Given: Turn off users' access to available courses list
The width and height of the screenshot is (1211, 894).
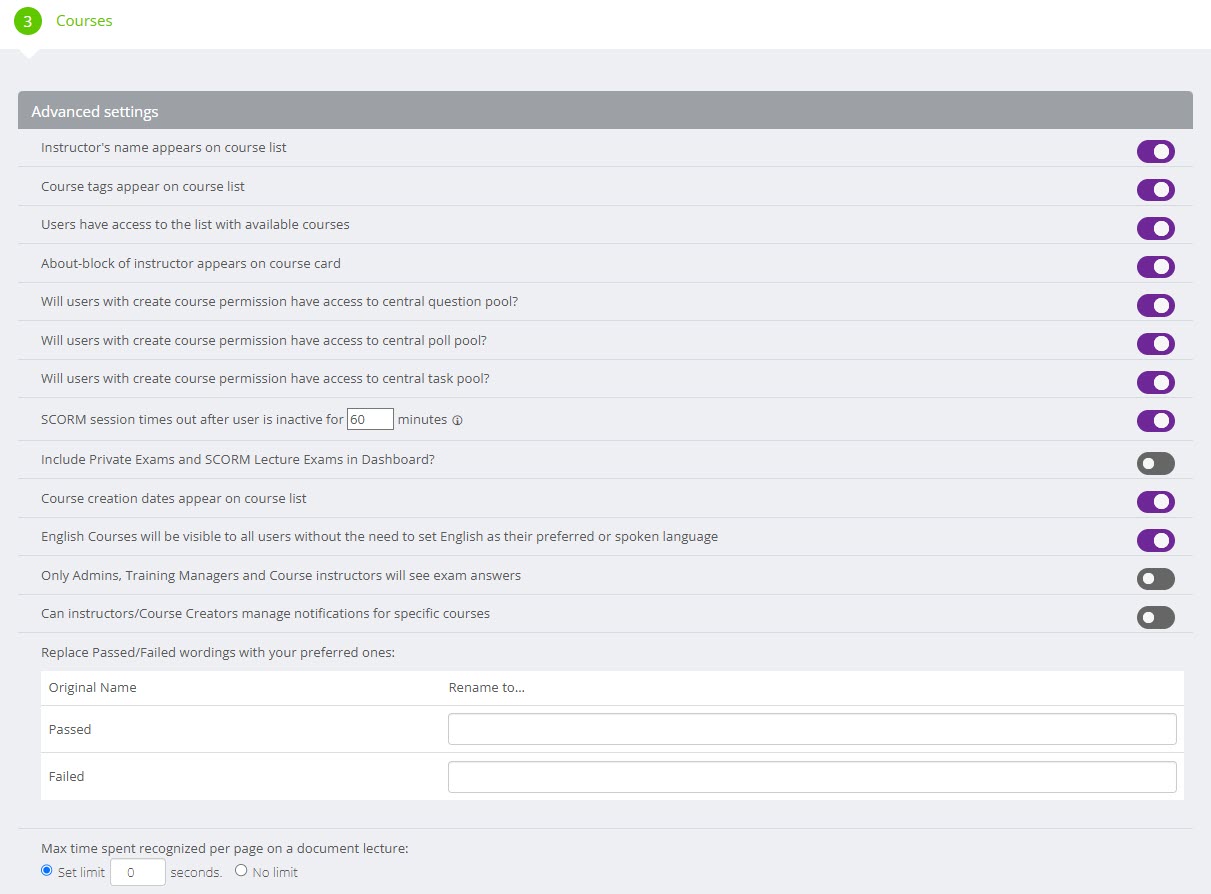Looking at the screenshot, I should pyautogui.click(x=1155, y=229).
